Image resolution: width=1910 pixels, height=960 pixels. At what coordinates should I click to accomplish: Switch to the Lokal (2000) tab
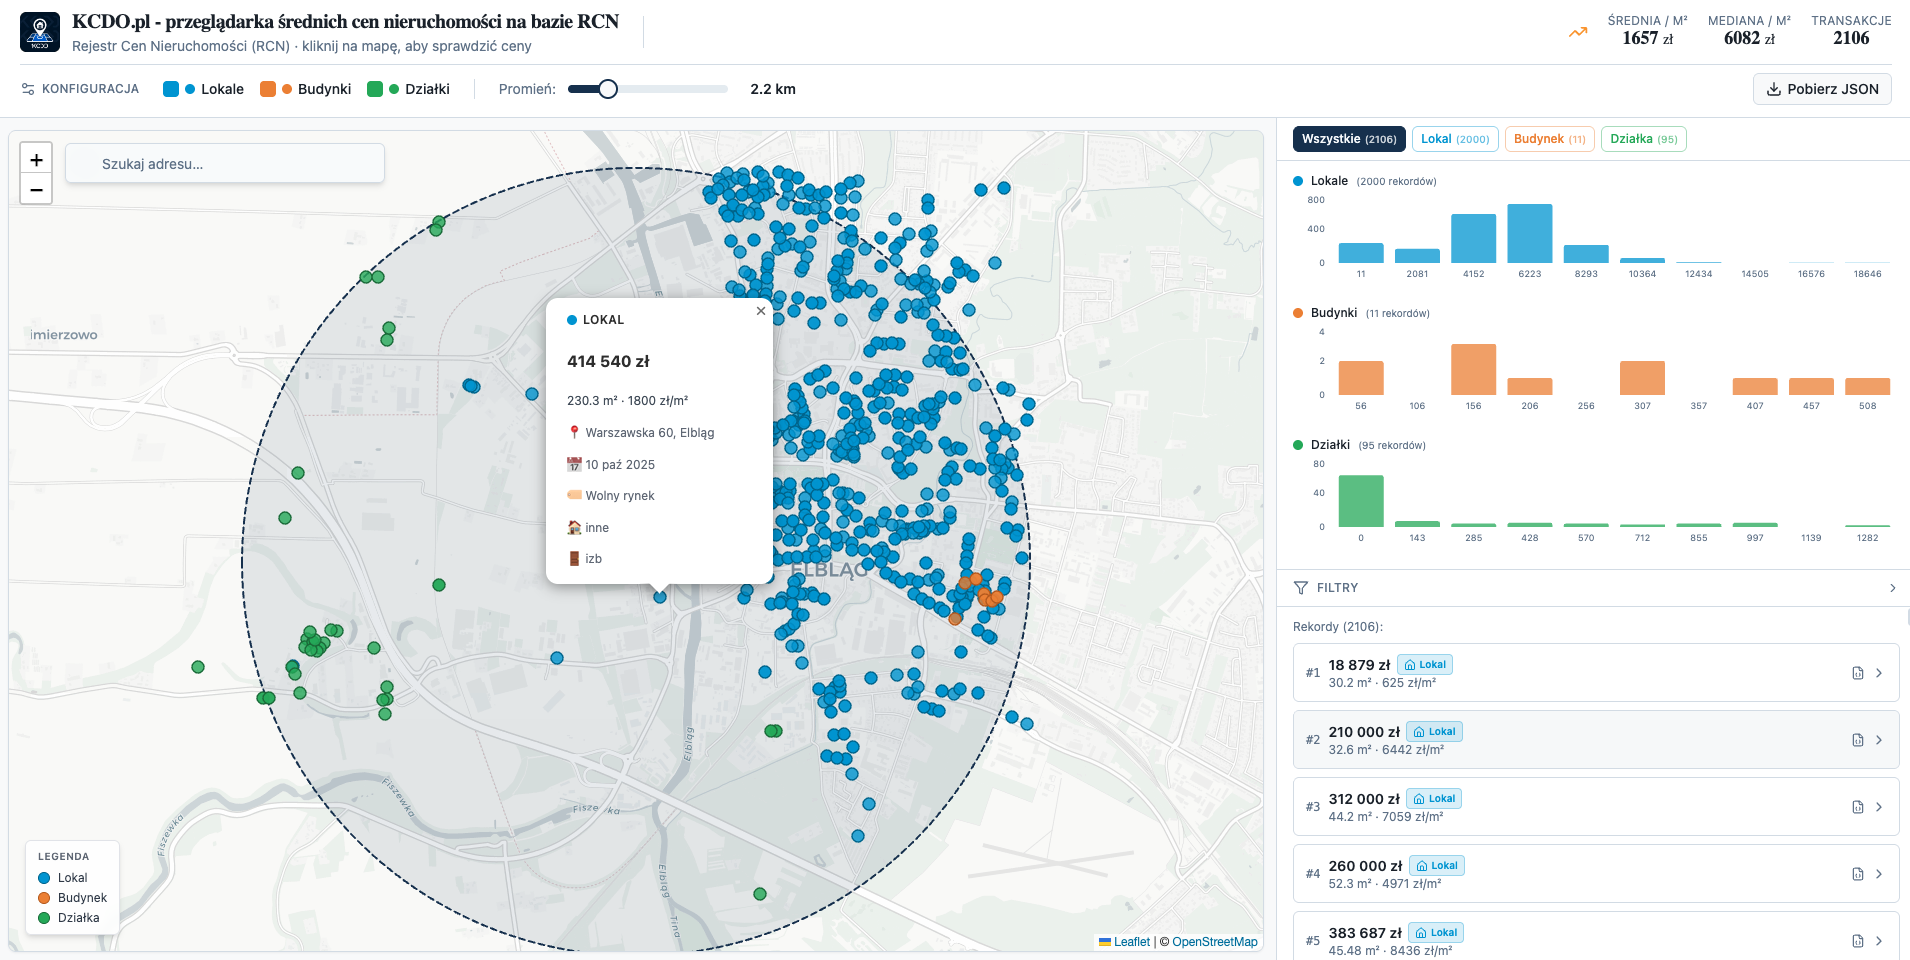[1455, 139]
